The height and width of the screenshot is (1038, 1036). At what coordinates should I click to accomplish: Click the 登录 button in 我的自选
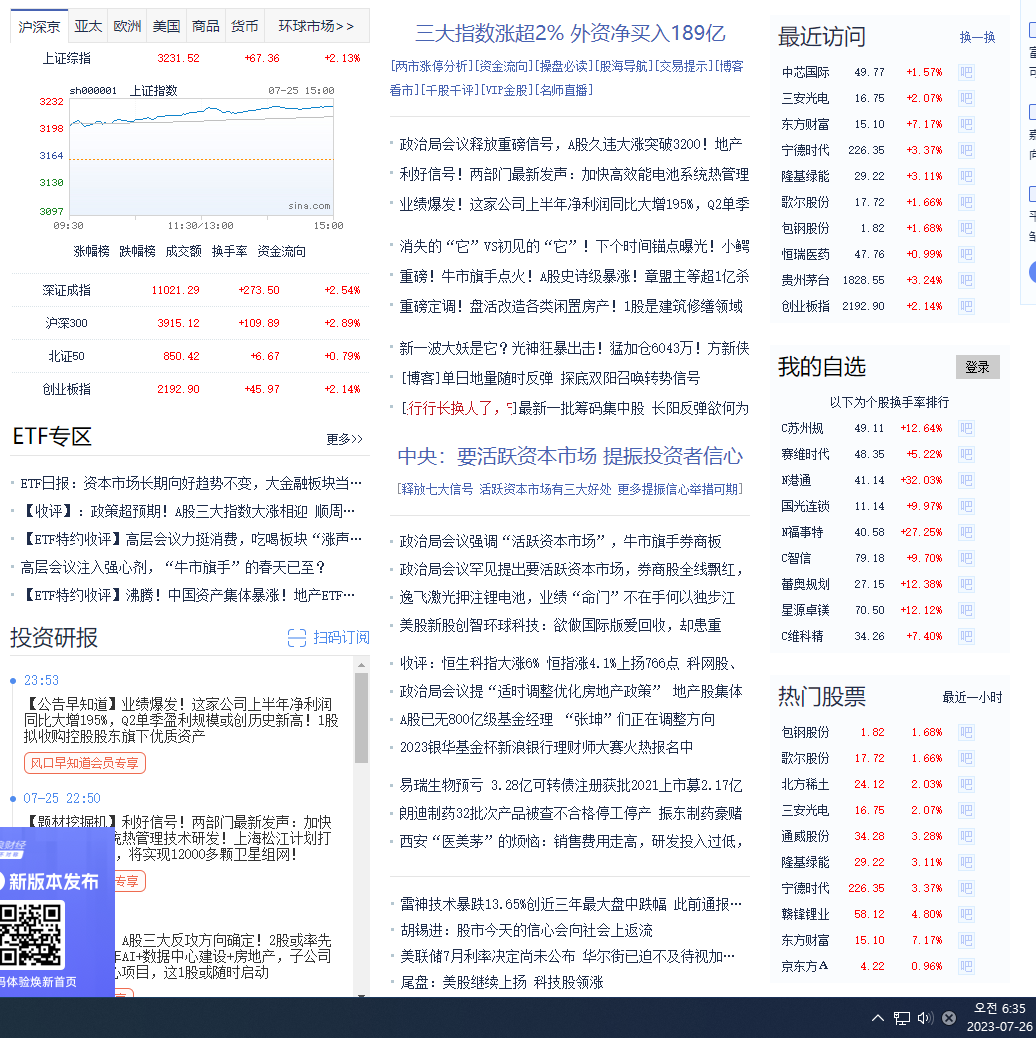click(977, 367)
